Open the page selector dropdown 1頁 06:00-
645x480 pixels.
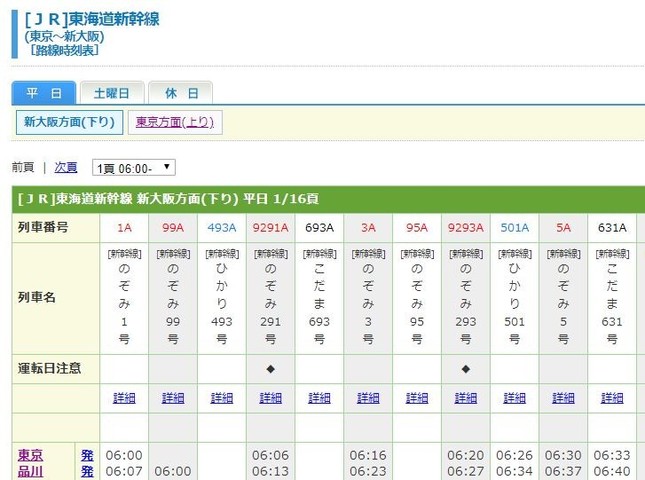(133, 168)
